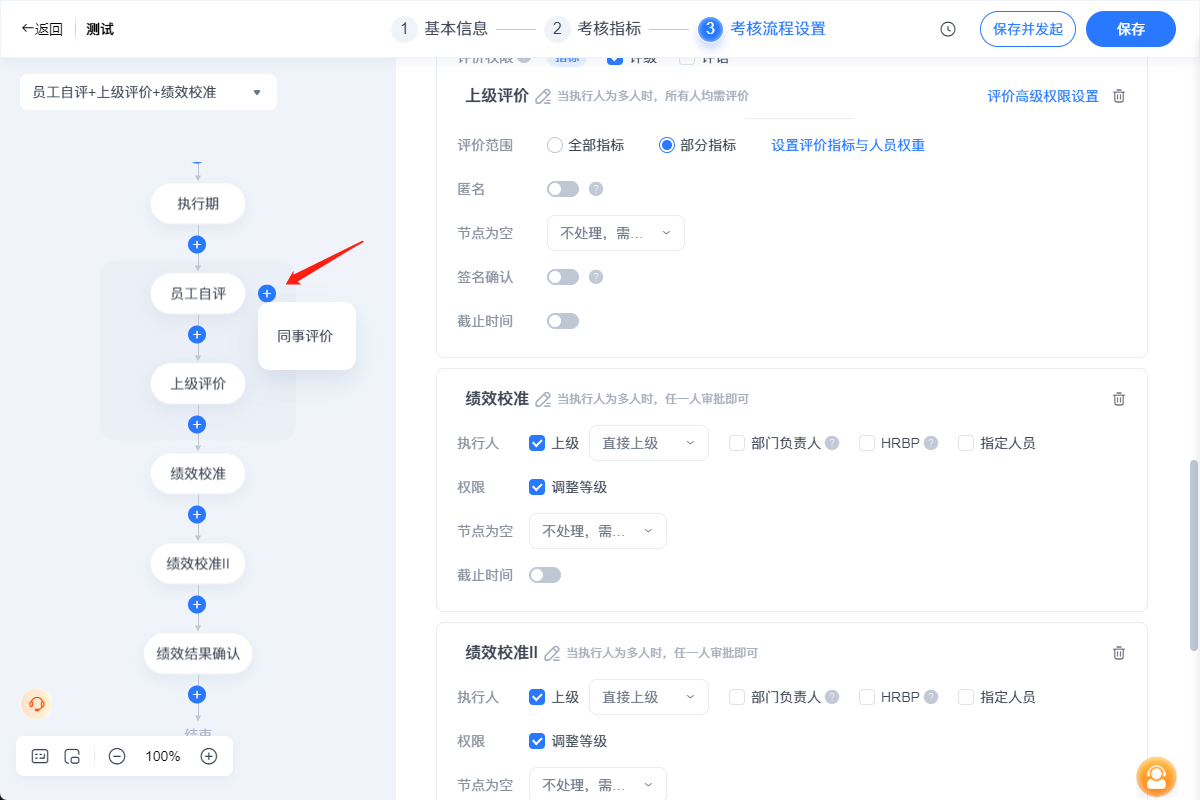
Task: Toggle the 匿名 anonymous switch off
Action: tap(562, 188)
